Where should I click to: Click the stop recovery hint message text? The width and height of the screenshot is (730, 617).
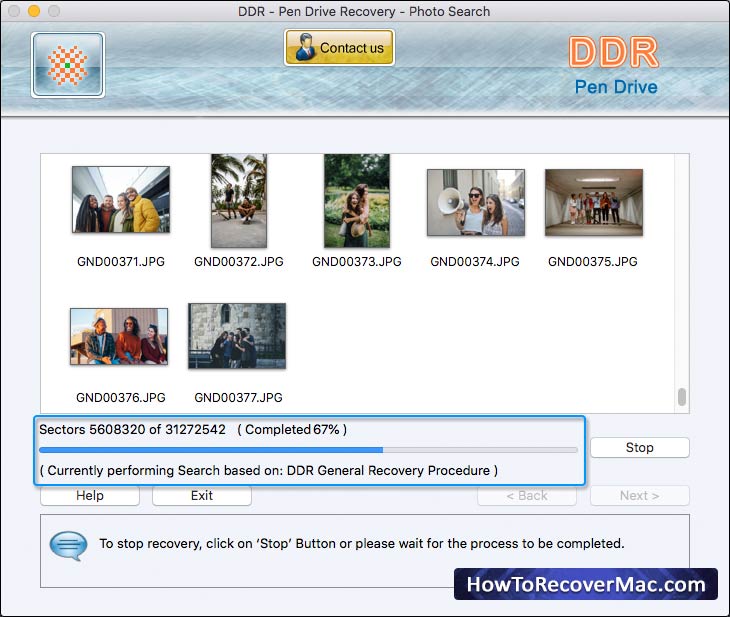362,543
